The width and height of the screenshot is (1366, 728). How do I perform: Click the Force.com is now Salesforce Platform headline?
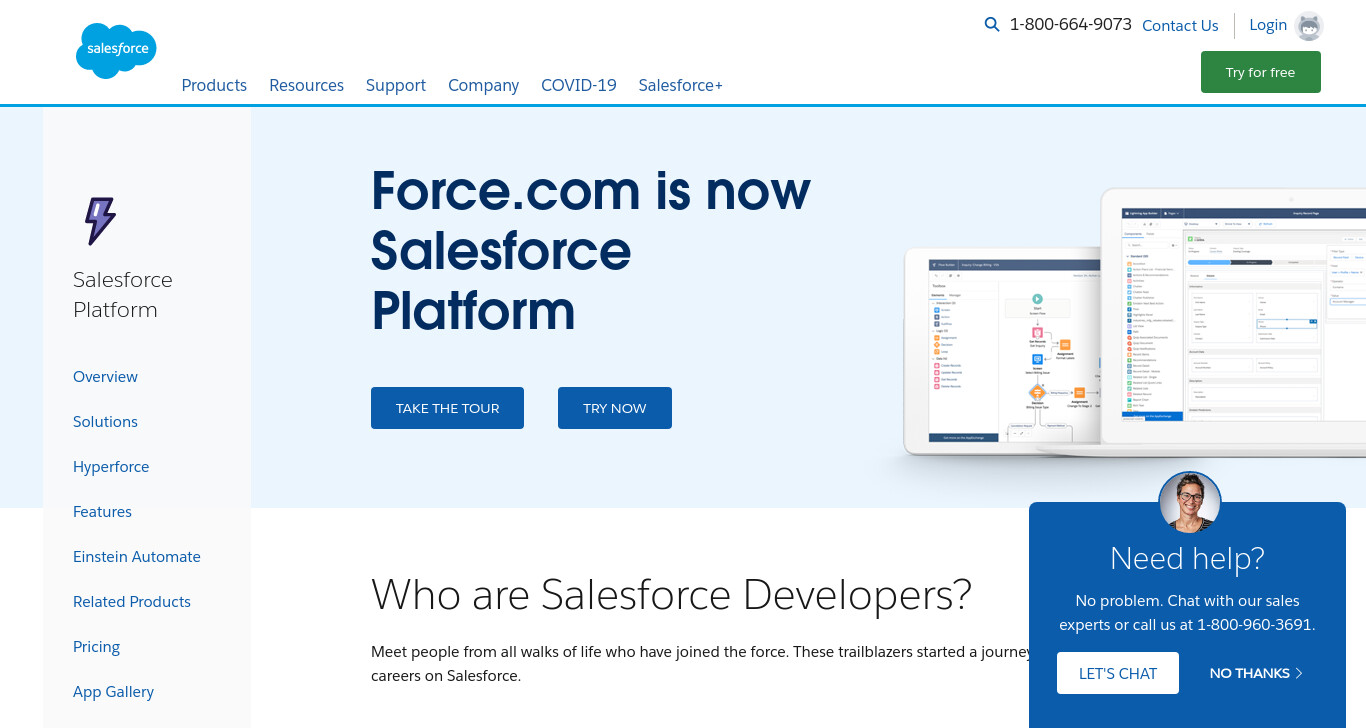[x=591, y=250]
